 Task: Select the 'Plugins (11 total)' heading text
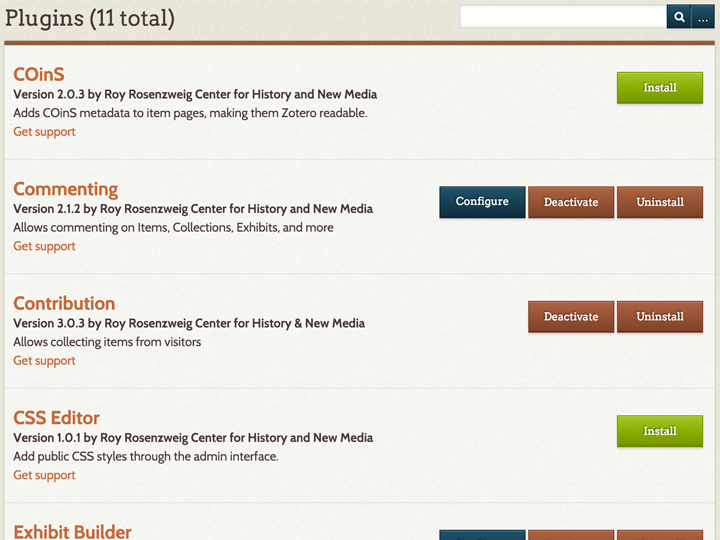(90, 18)
